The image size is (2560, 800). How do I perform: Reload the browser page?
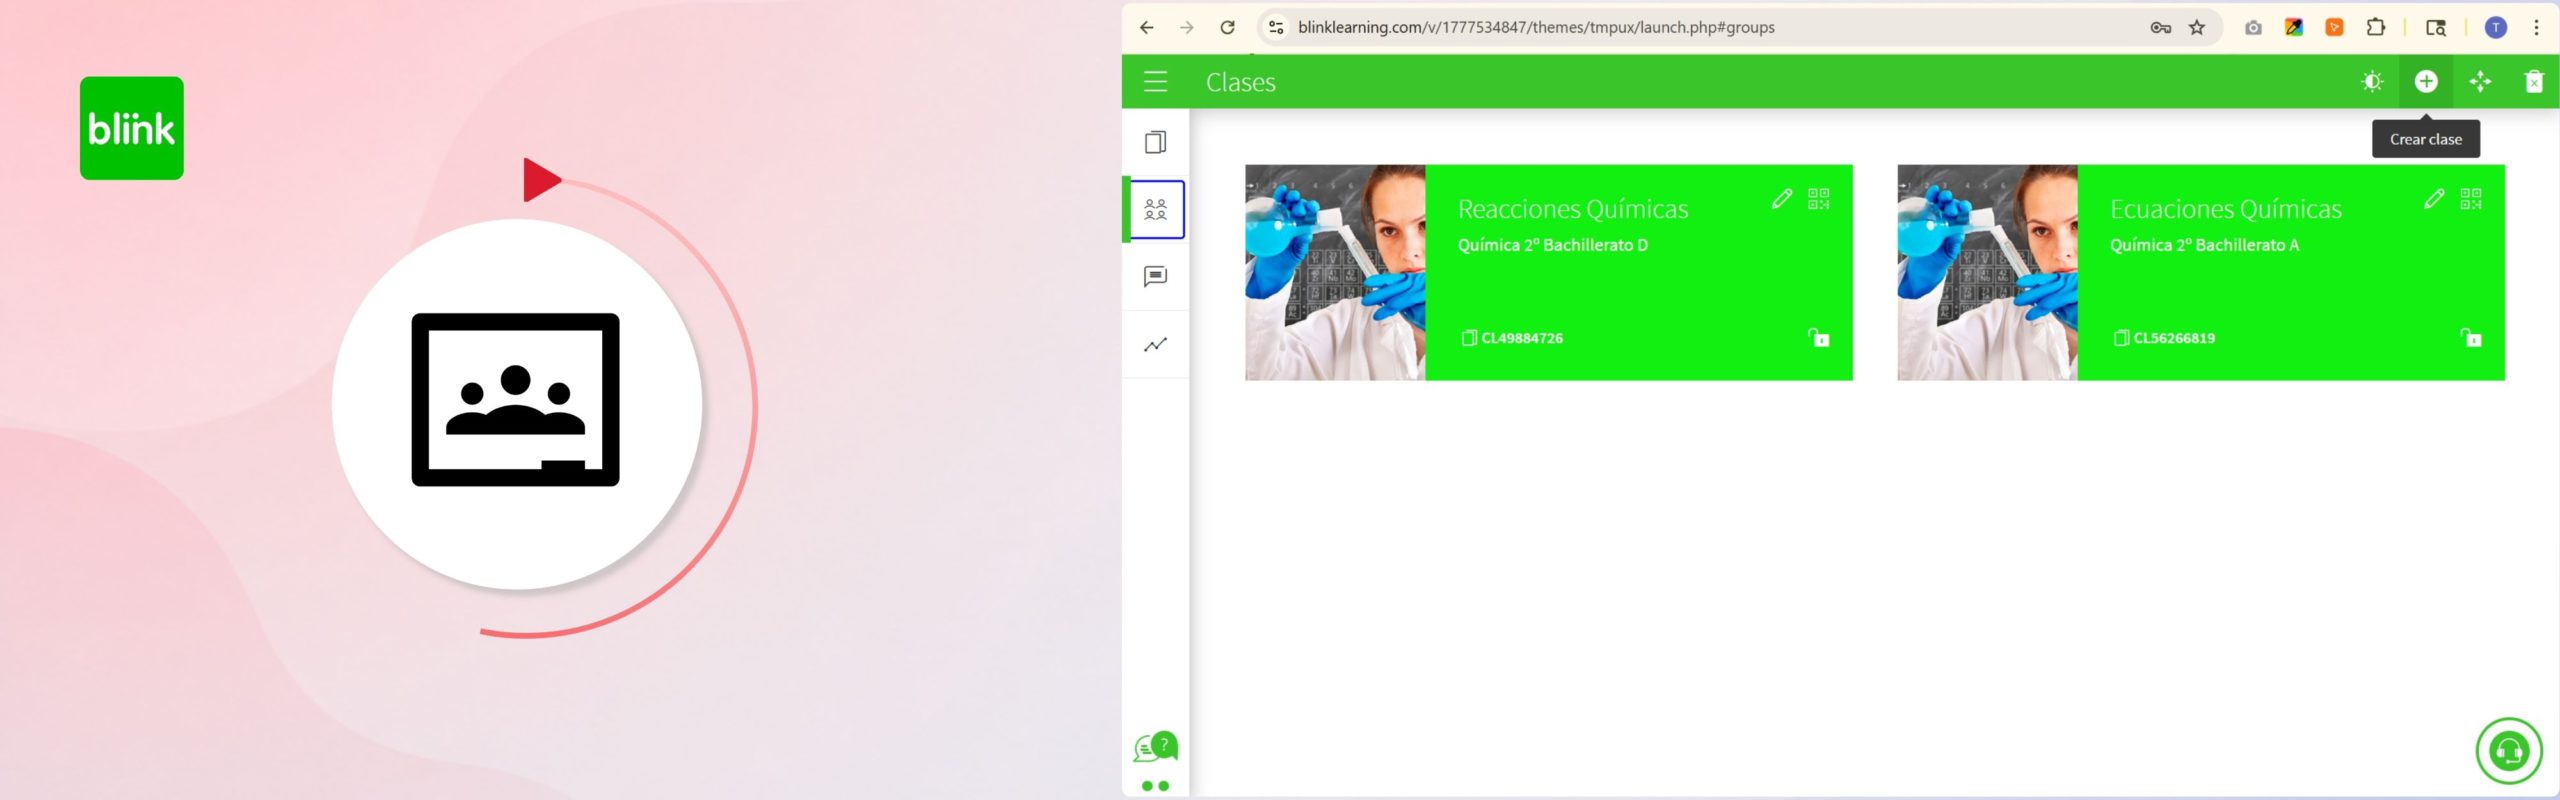pyautogui.click(x=1228, y=28)
